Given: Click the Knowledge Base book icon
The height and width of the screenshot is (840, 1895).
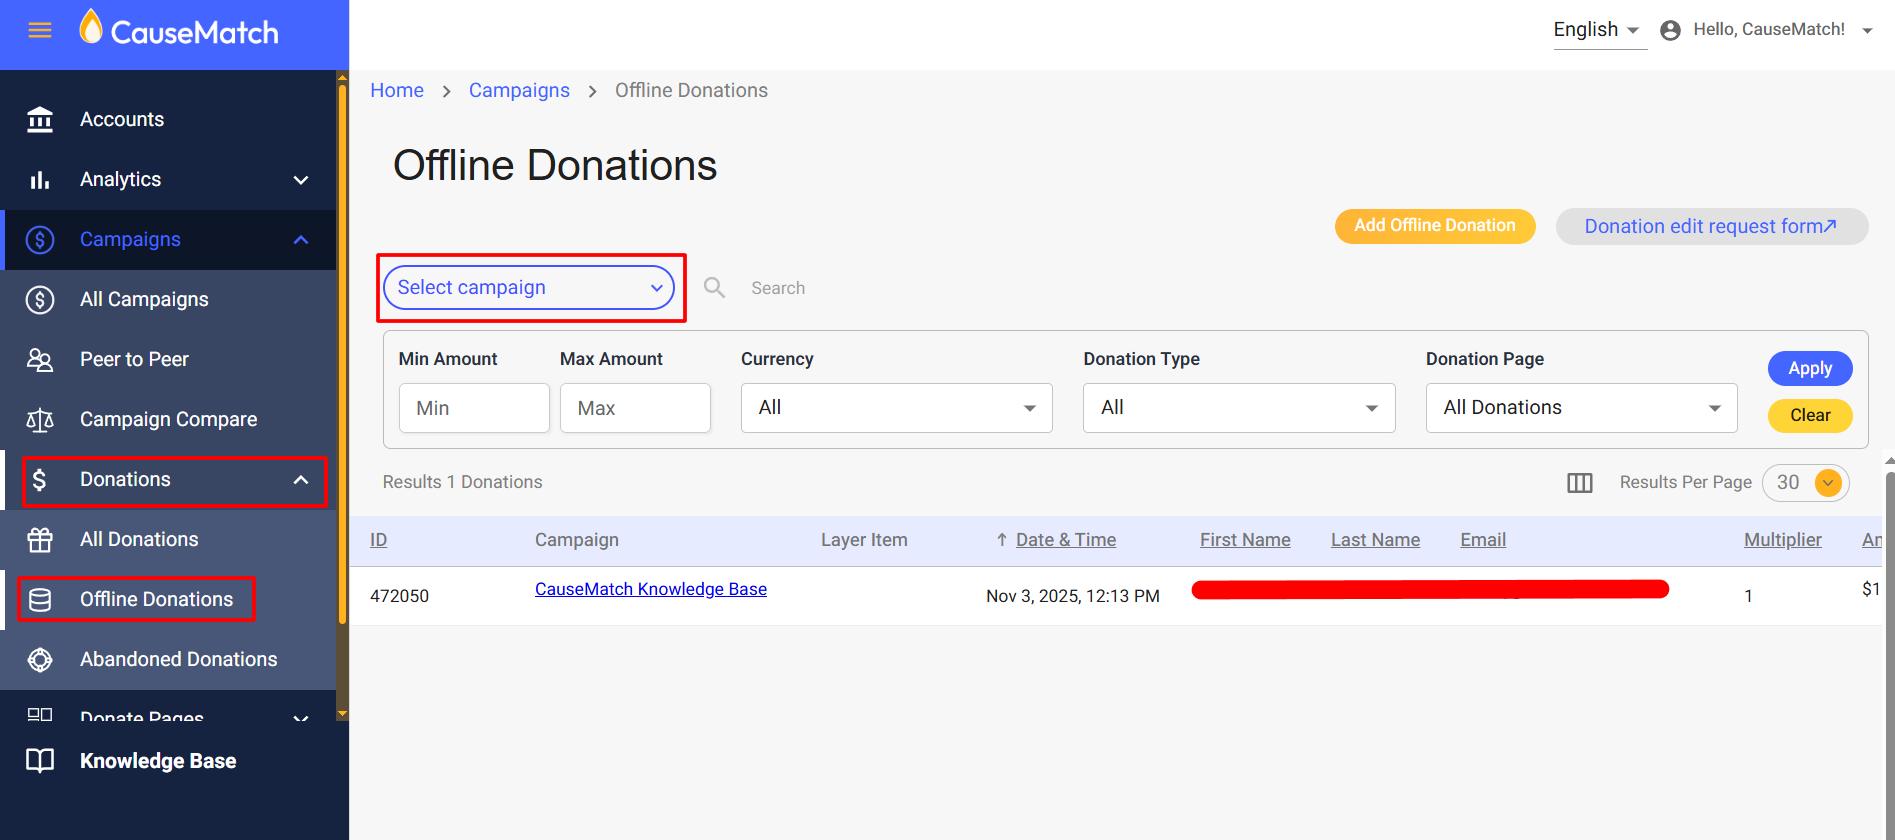Looking at the screenshot, I should pyautogui.click(x=40, y=761).
